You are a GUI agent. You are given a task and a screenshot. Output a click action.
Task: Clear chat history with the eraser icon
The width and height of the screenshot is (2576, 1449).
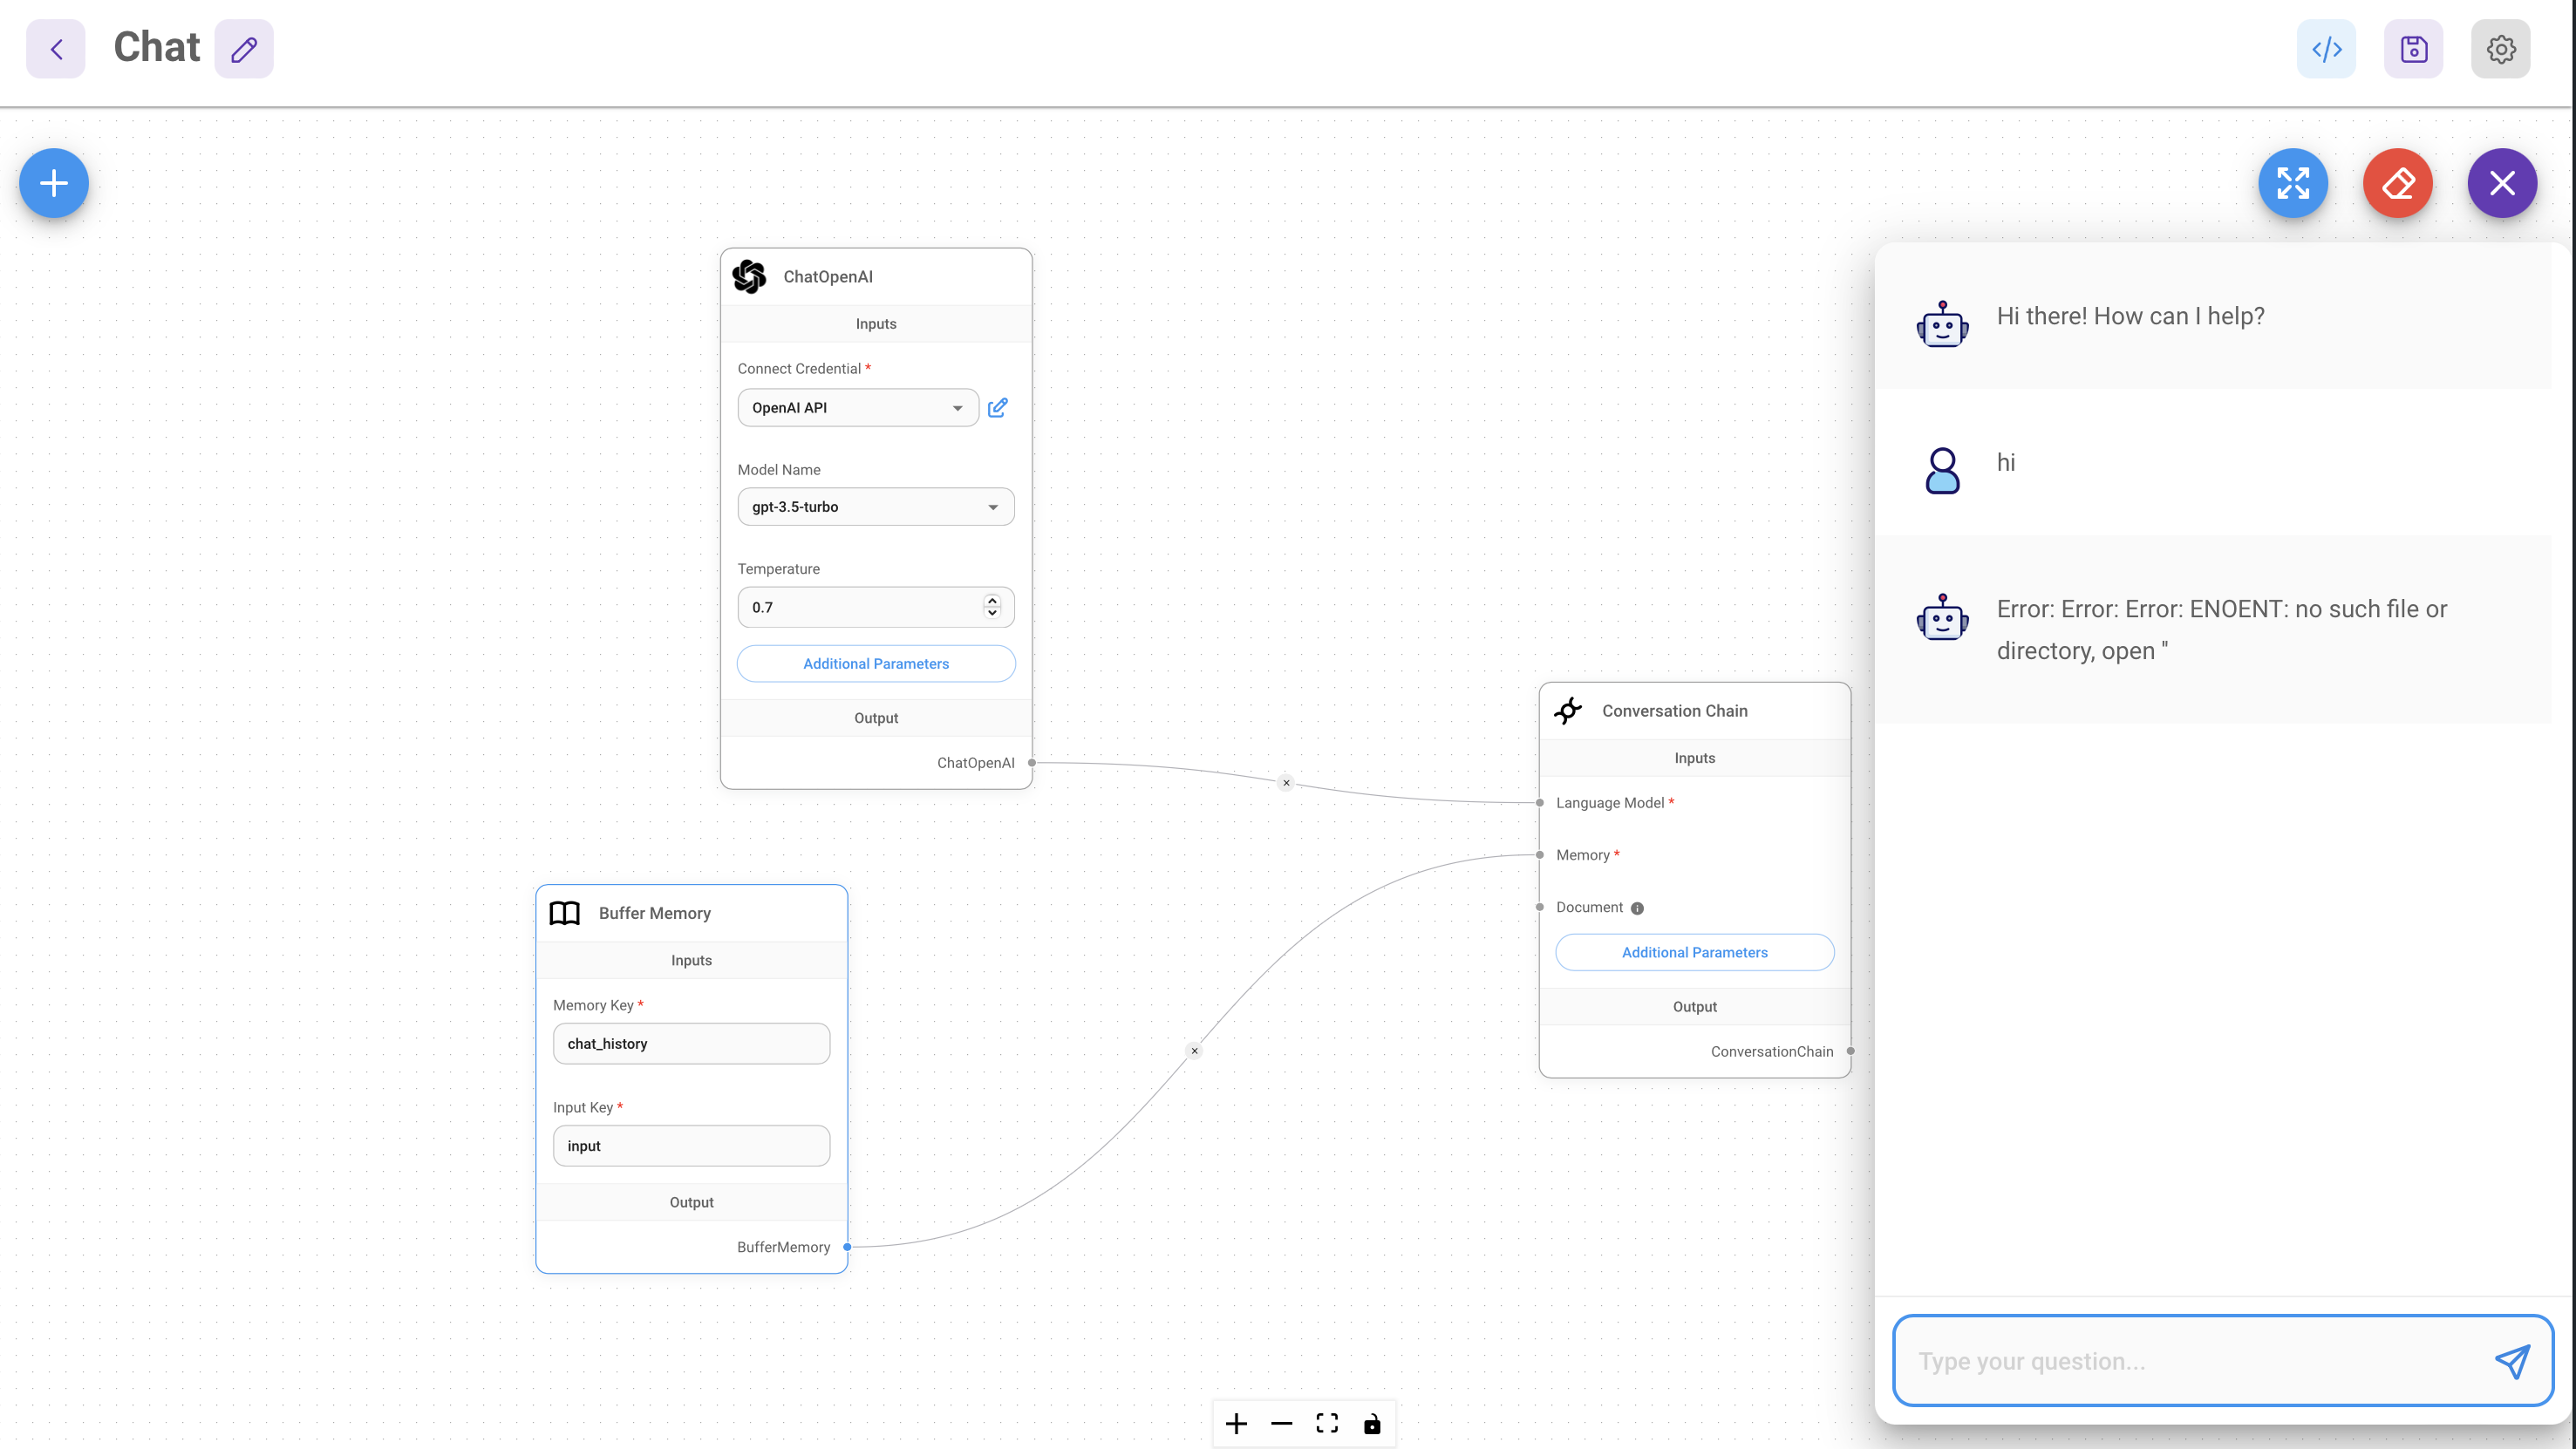(2397, 183)
